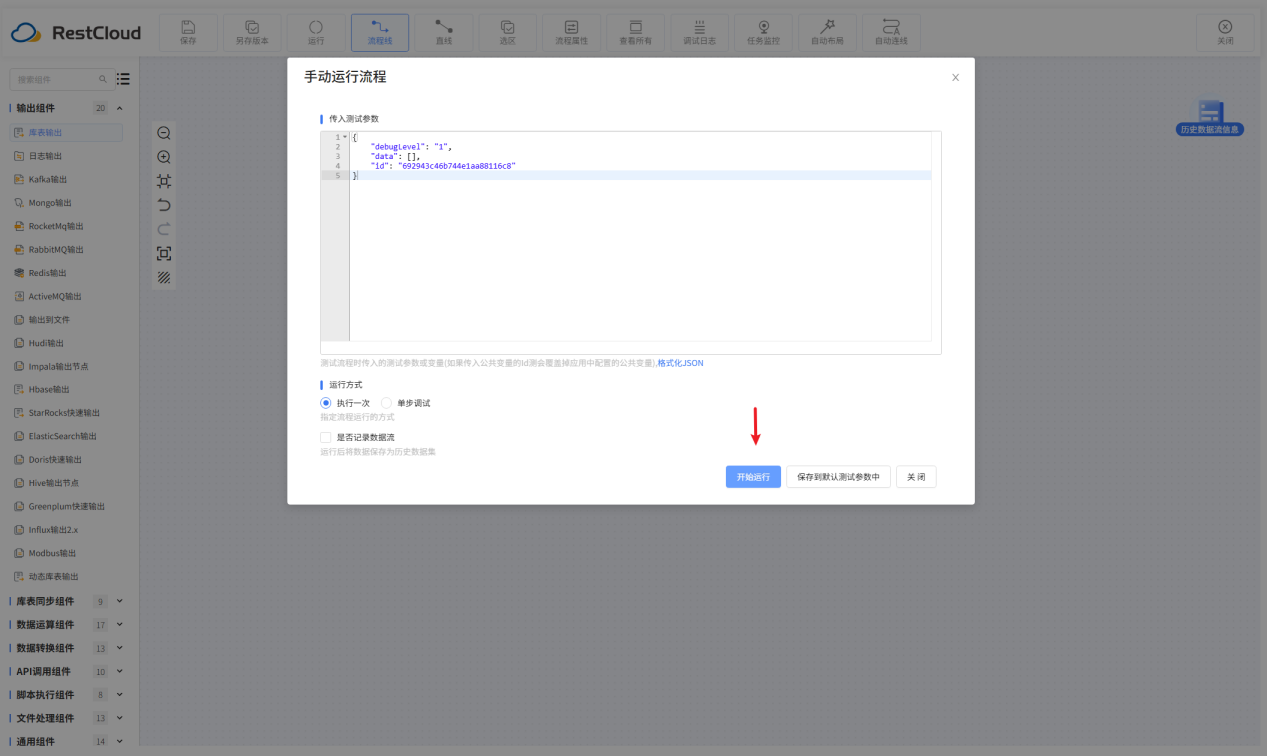Select the 直线 straight line tool
Screen dimensions: 1267x756
[x=444, y=32]
